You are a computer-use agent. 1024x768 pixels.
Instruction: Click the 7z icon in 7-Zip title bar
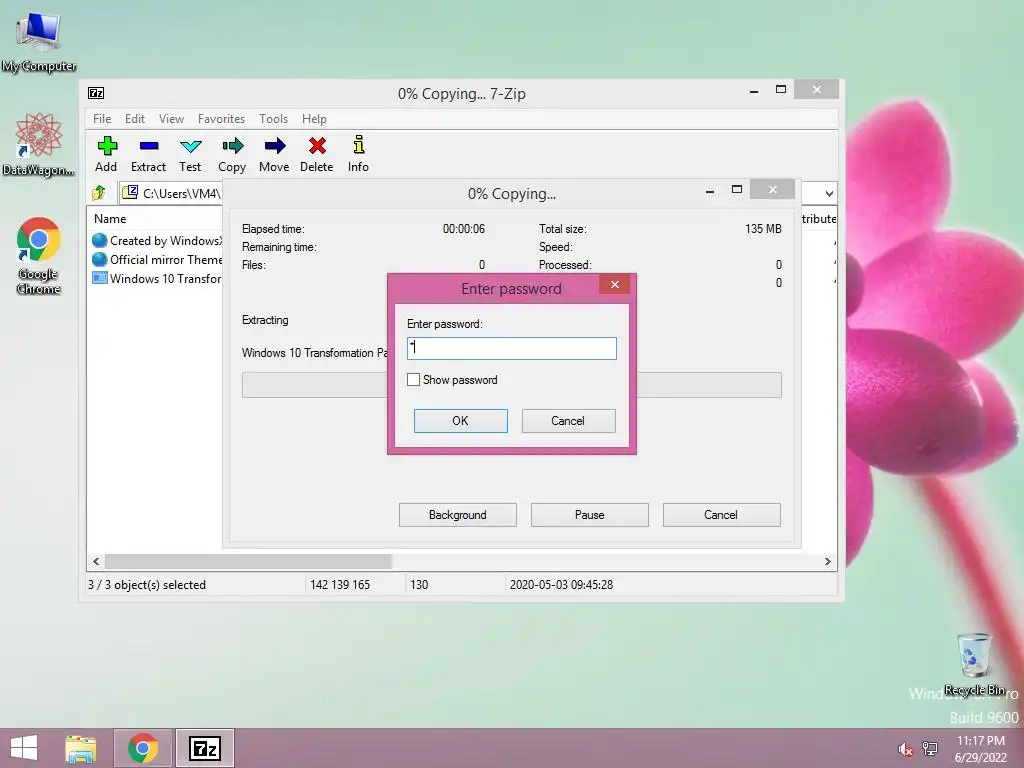(96, 93)
